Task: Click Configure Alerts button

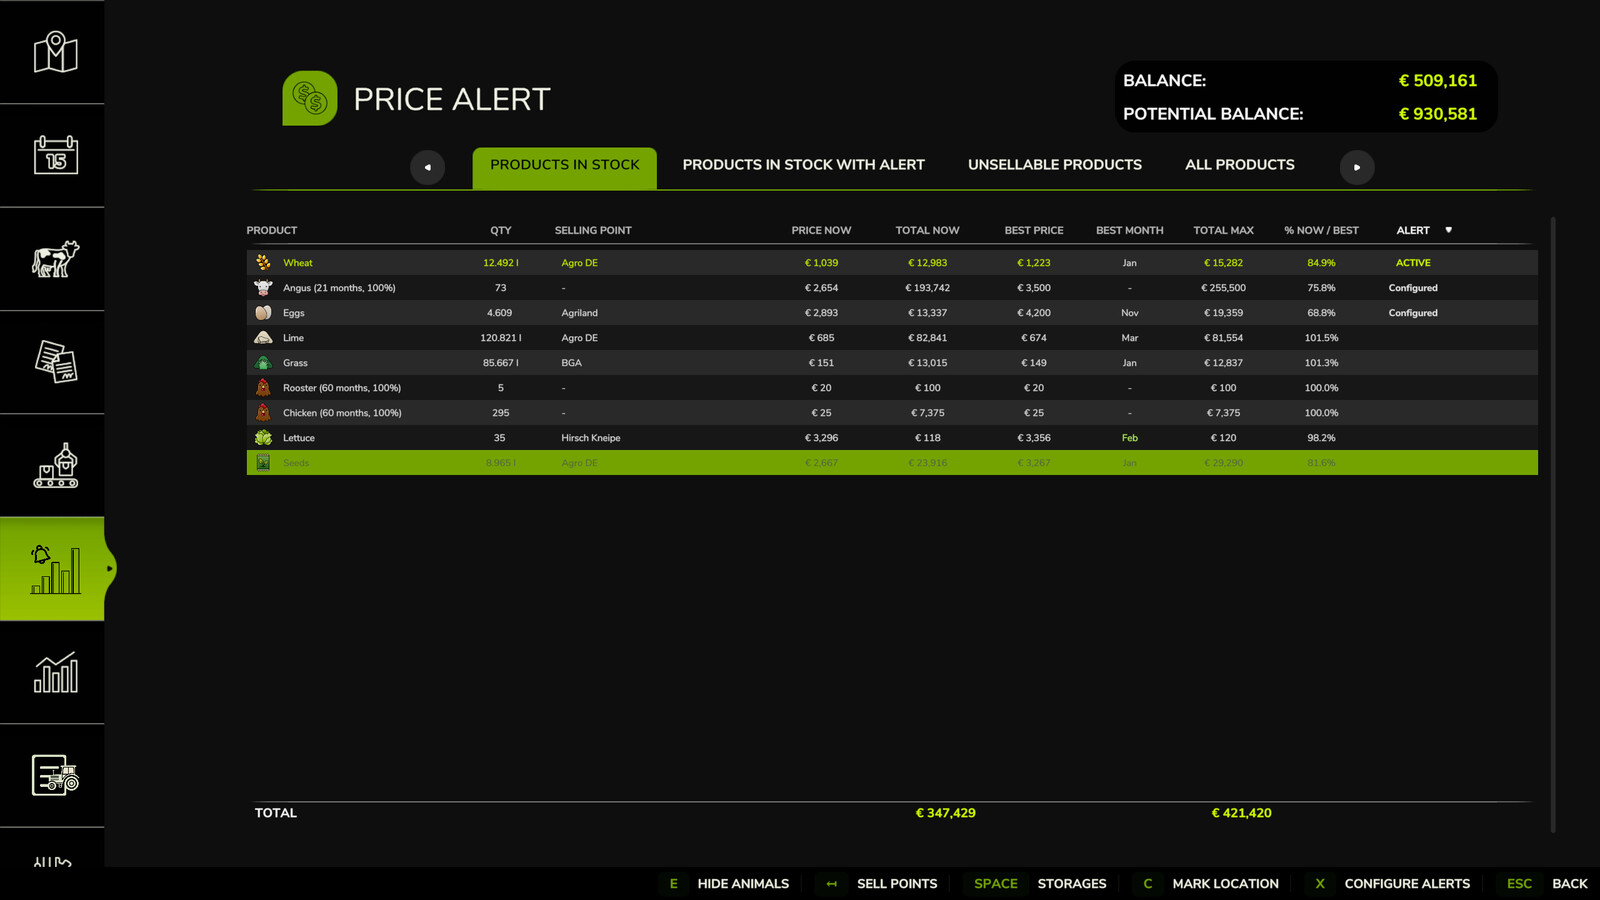Action: (1407, 884)
